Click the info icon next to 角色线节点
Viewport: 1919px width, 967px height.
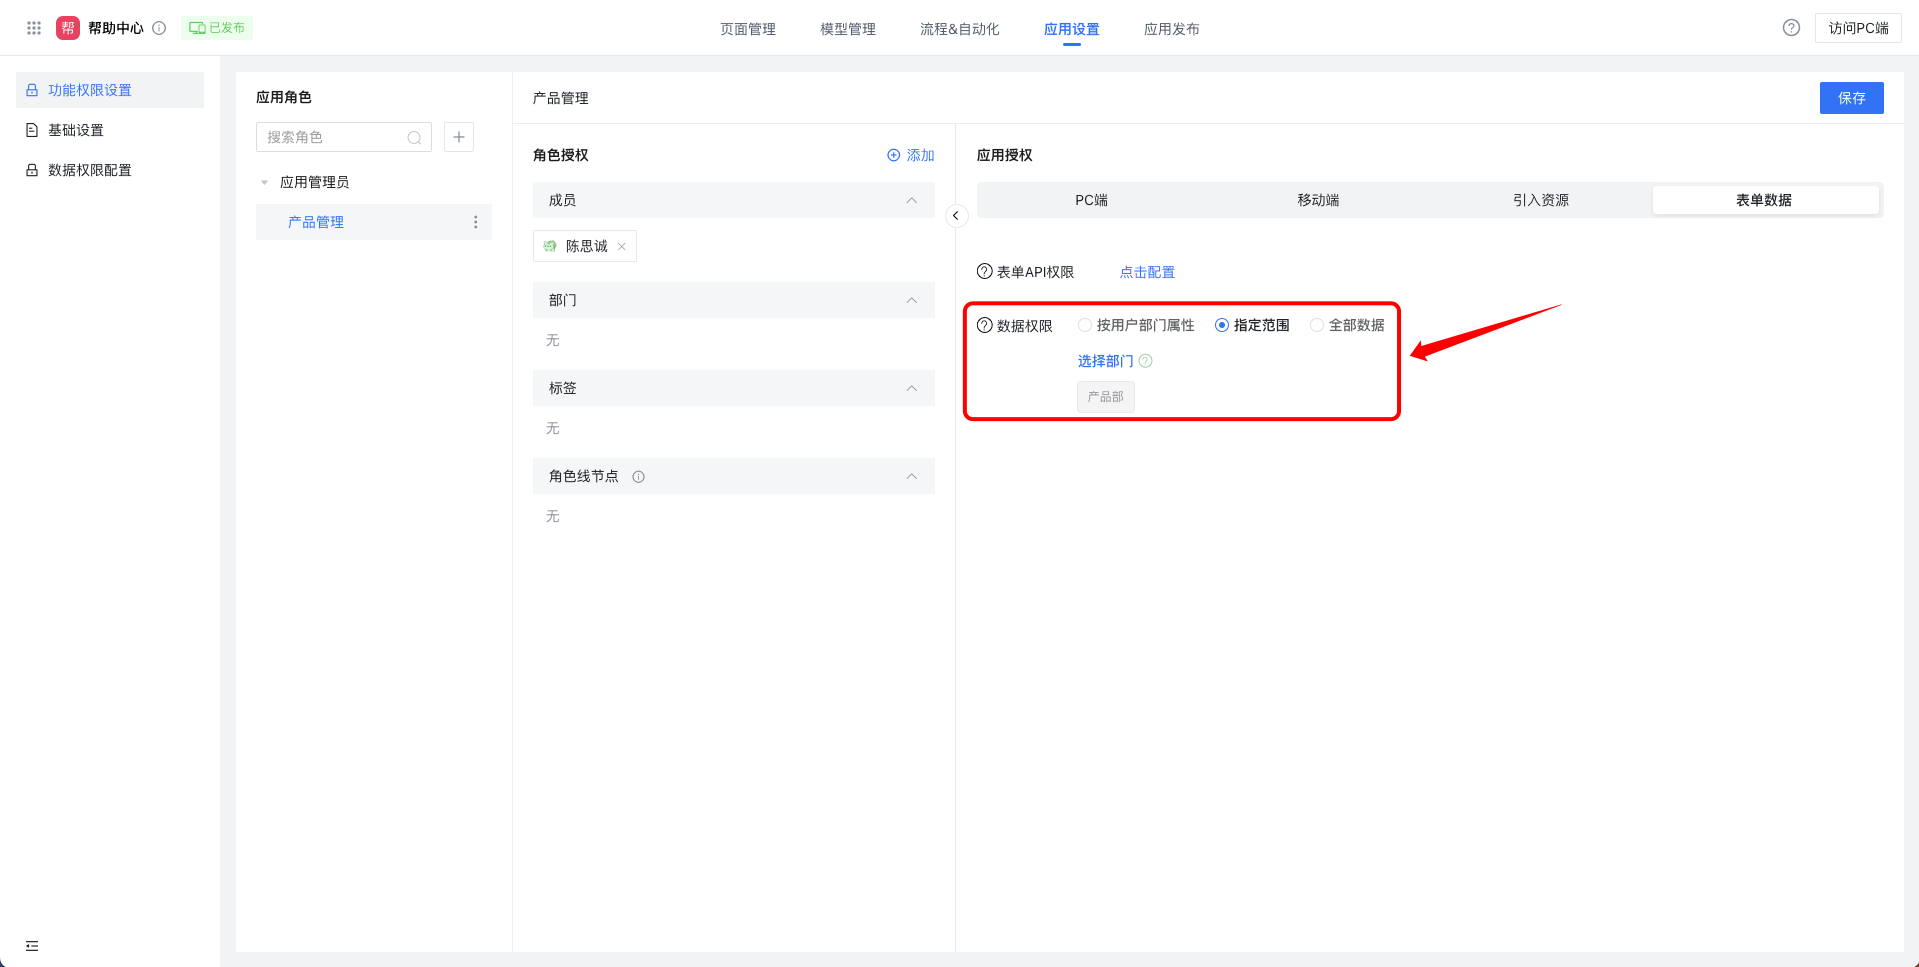click(x=639, y=477)
